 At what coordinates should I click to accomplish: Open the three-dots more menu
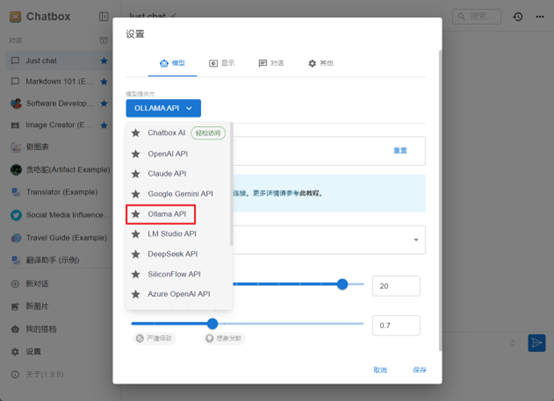[540, 17]
